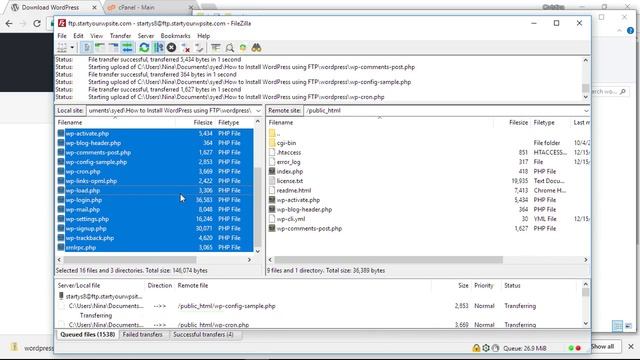Image resolution: width=640 pixels, height=360 pixels.
Task: Click the wp-cron.php file icon locally
Action: pyautogui.click(x=61, y=171)
